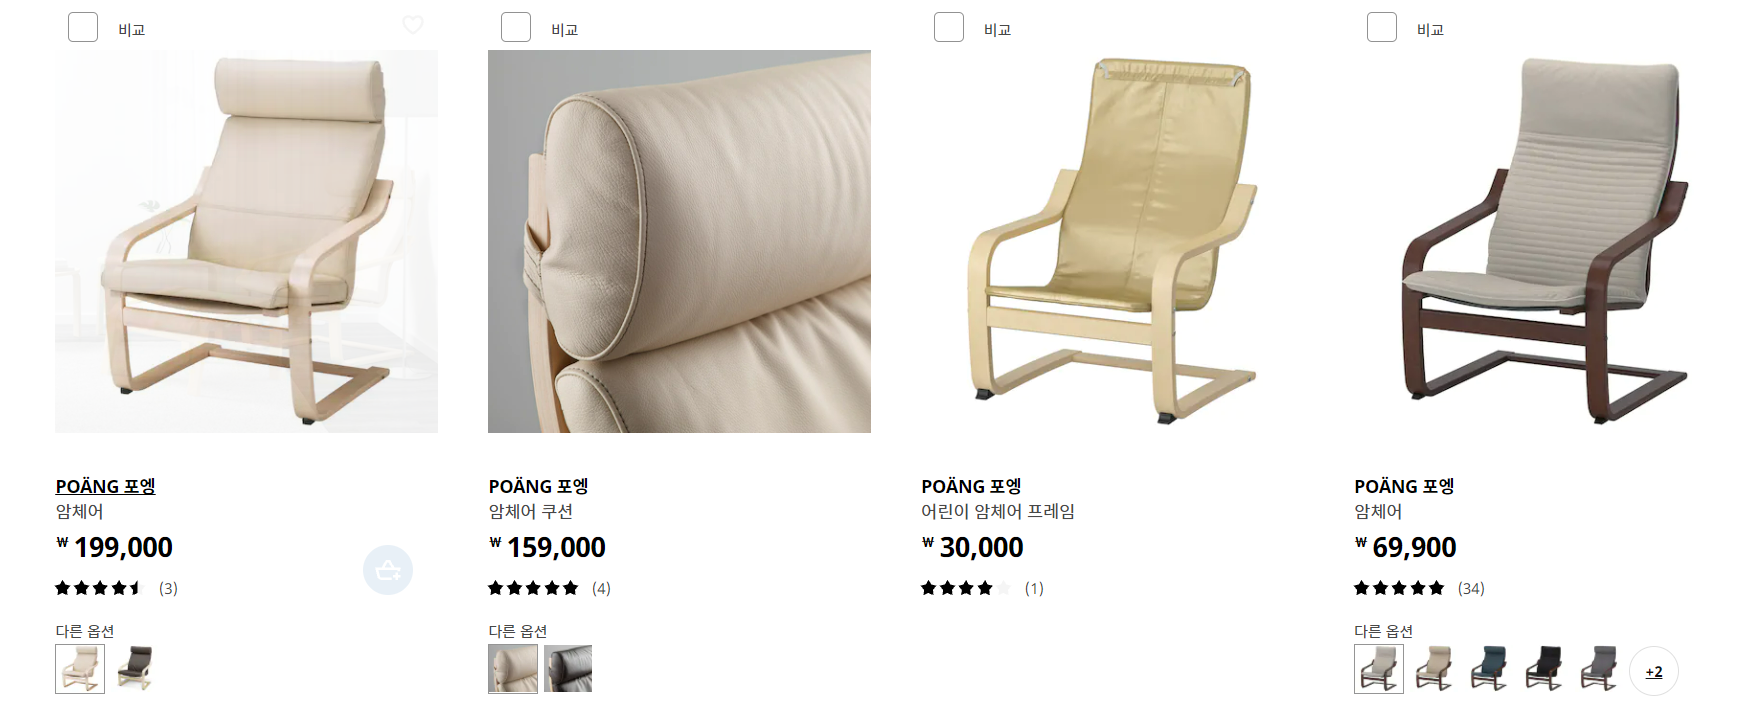This screenshot has height=725, width=1747.
Task: View the leather cushion close-up image
Action: click(679, 241)
